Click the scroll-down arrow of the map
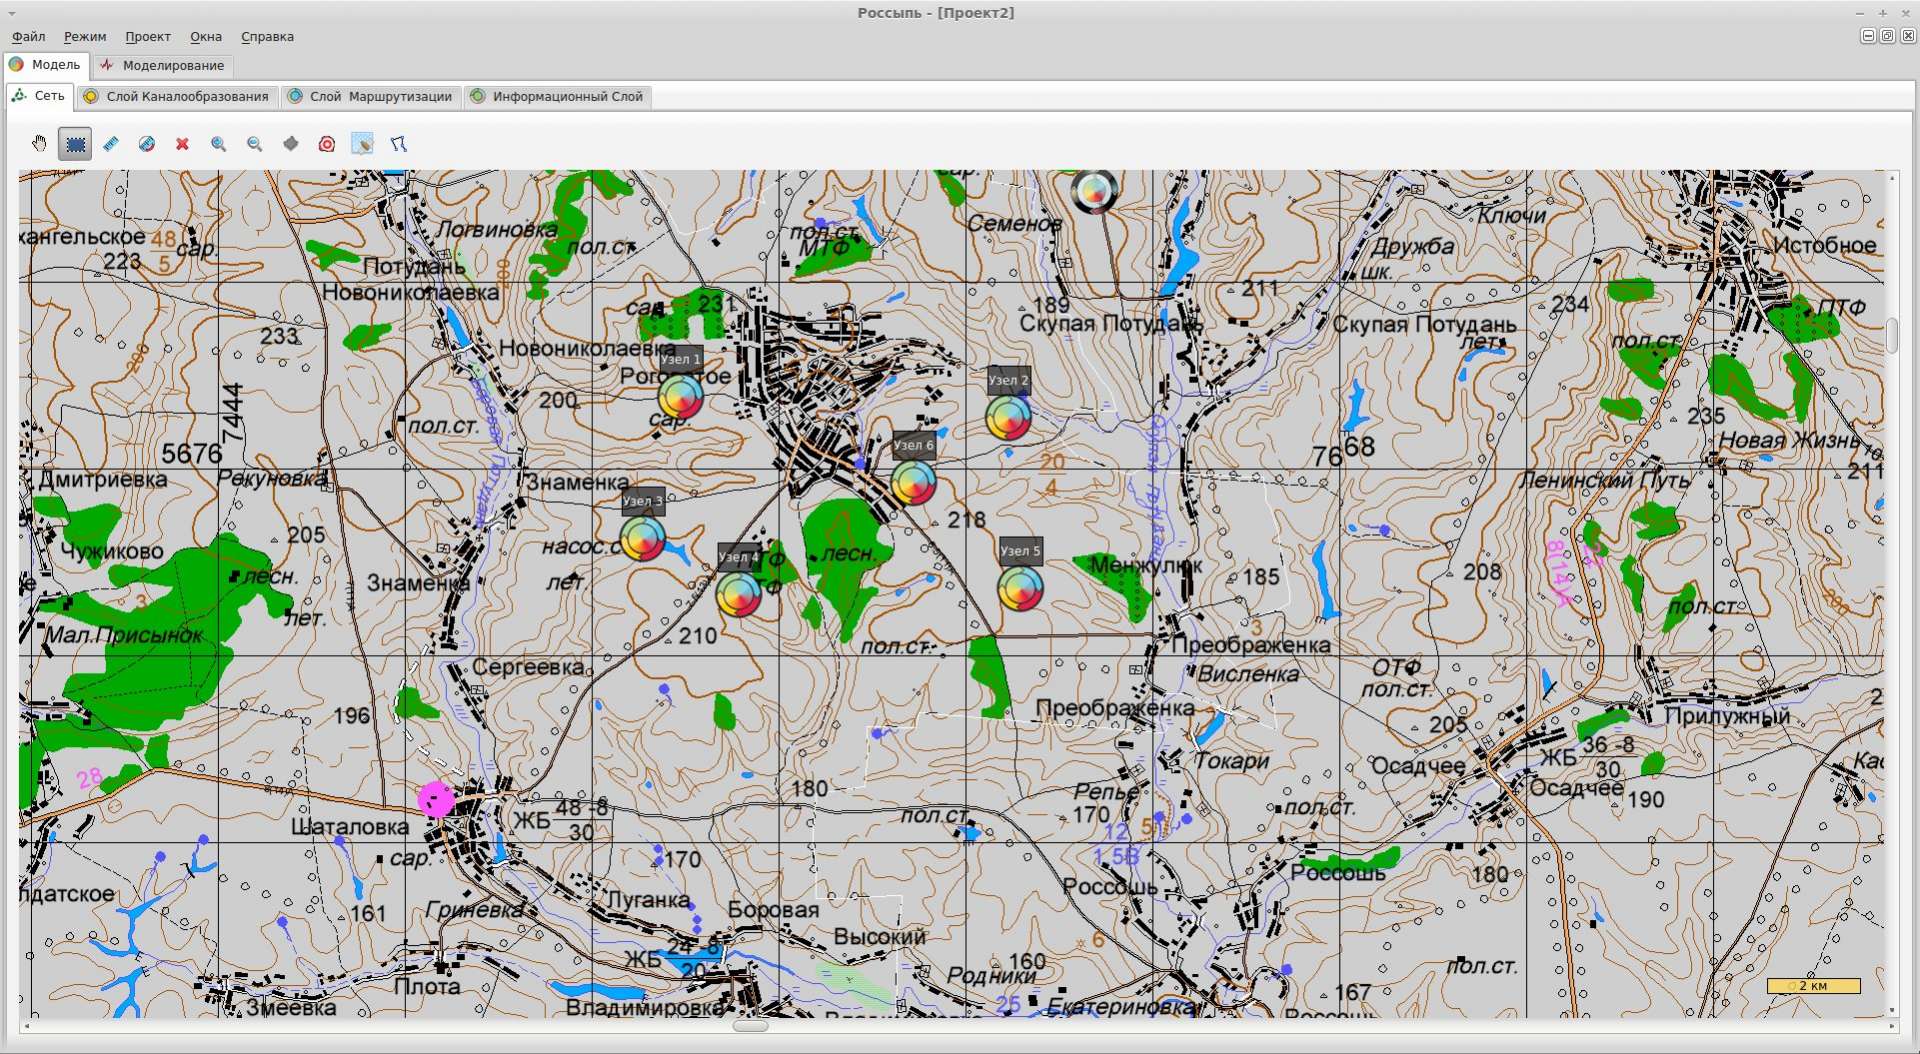This screenshot has height=1054, width=1920. coord(1892,1011)
